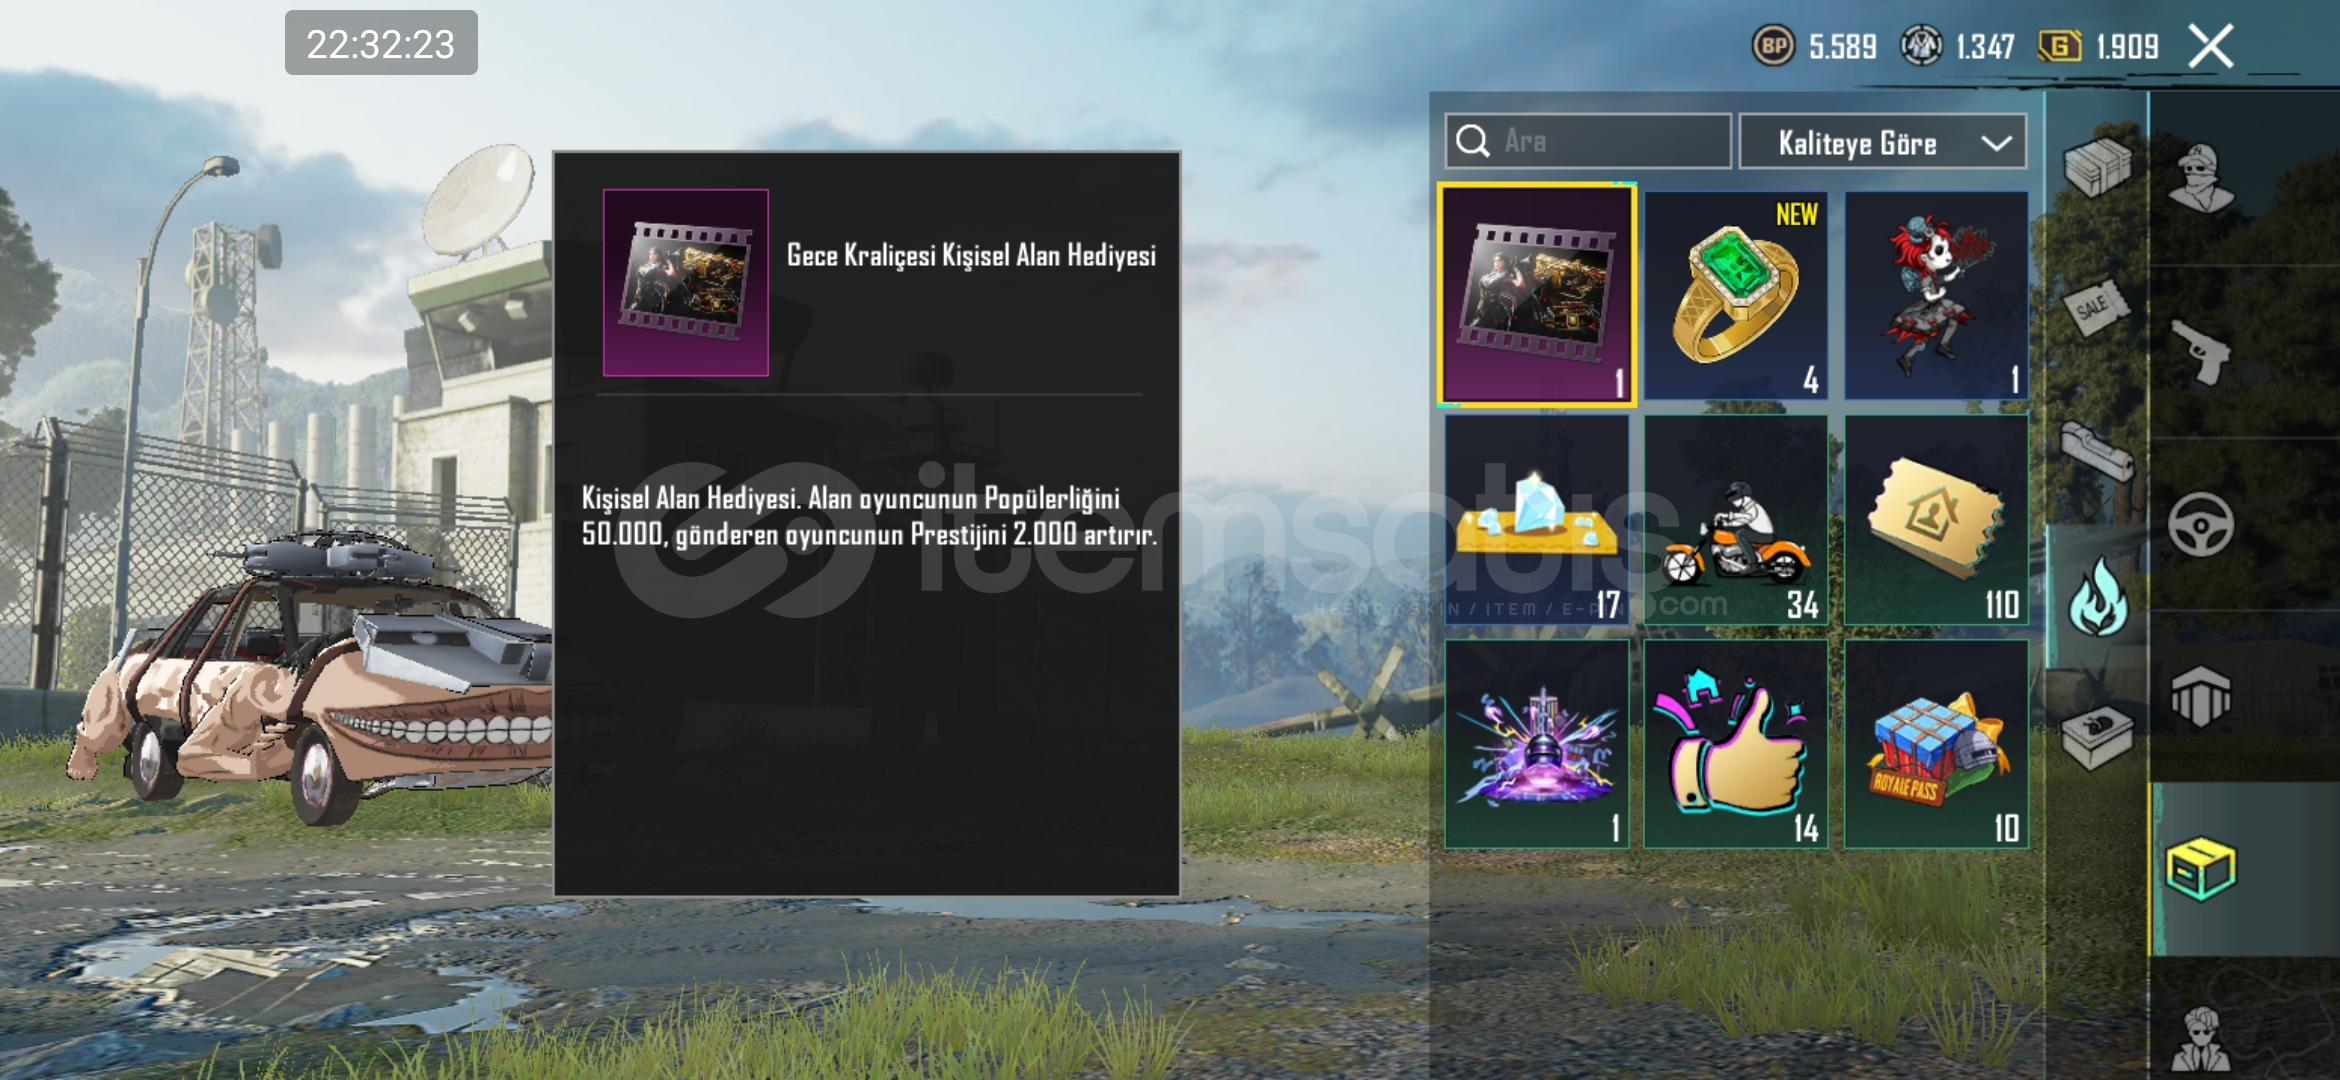Select the Royale Pass crate item
Viewport: 2340px width, 1080px height.
pyautogui.click(x=1936, y=744)
